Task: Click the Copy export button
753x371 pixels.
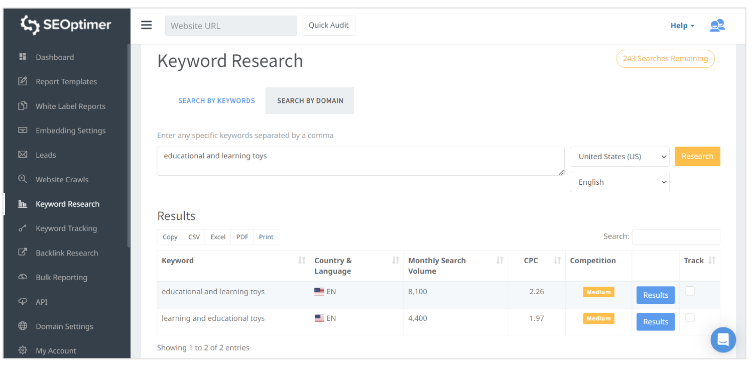Action: click(x=170, y=237)
